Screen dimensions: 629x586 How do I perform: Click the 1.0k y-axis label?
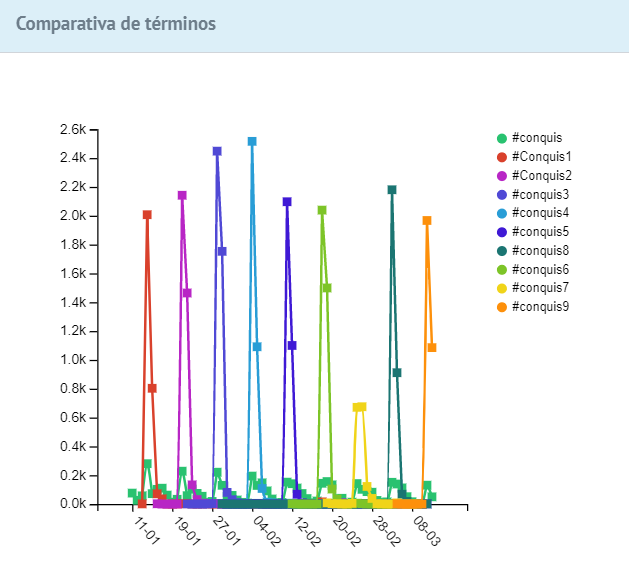click(x=73, y=360)
